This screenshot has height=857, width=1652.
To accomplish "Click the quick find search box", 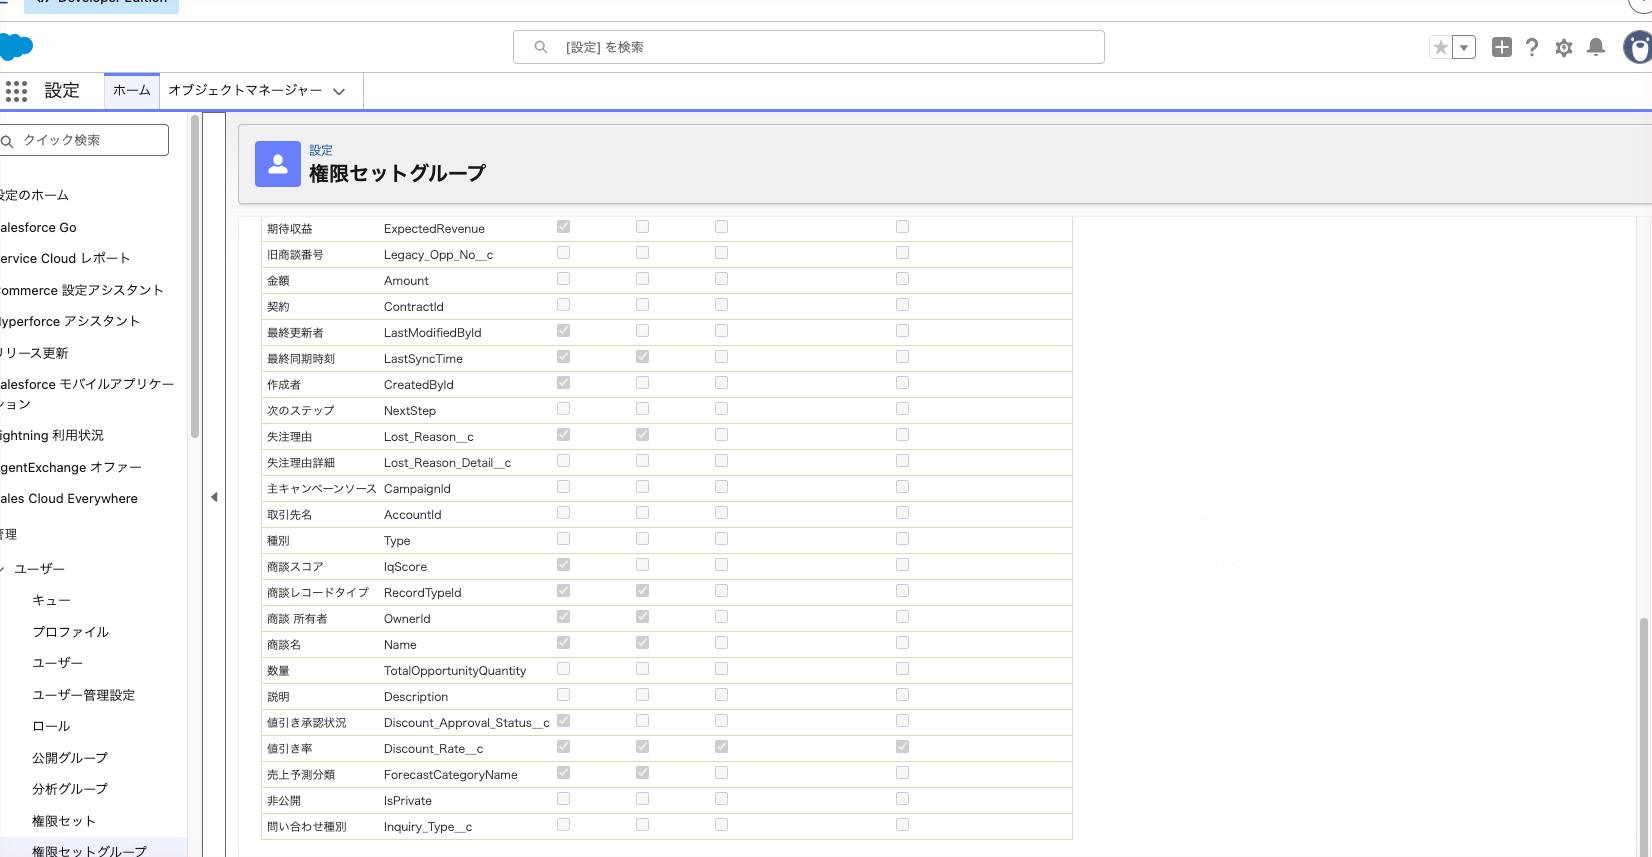I will pos(84,140).
